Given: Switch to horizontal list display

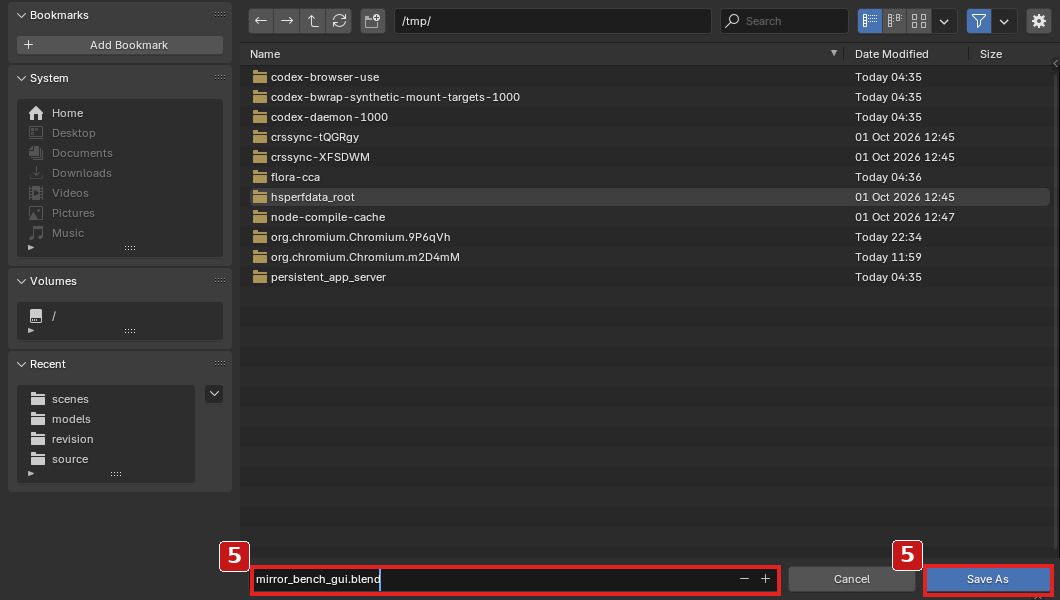Looking at the screenshot, I should pyautogui.click(x=894, y=21).
